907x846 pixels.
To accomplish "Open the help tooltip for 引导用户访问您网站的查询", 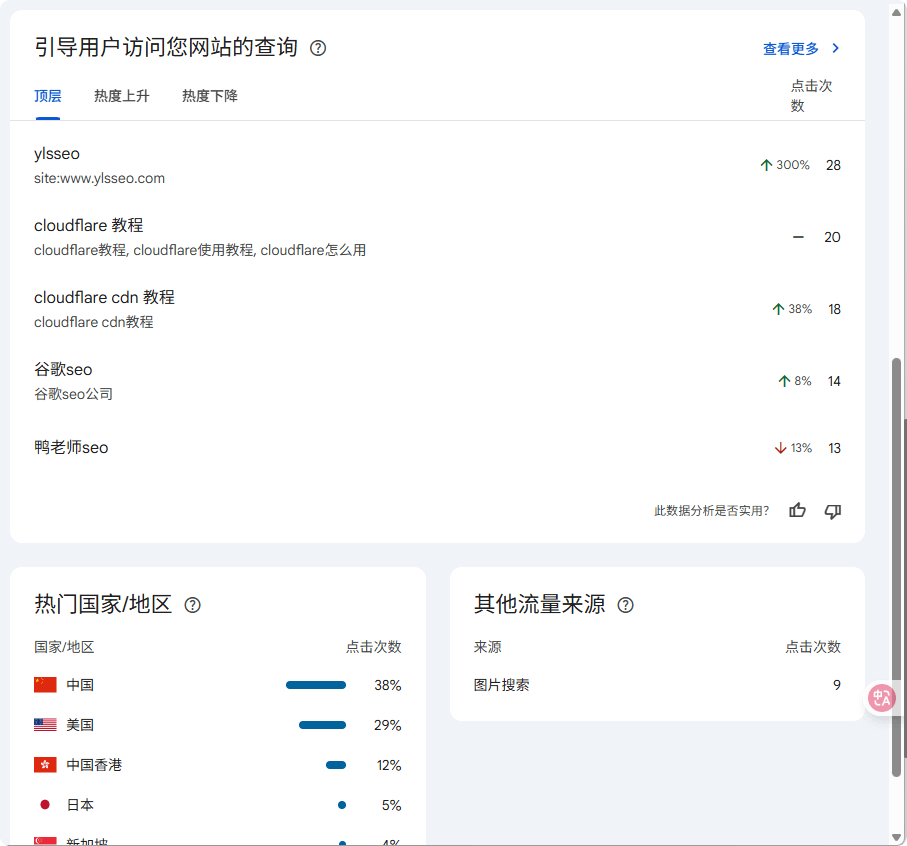I will click(x=318, y=47).
